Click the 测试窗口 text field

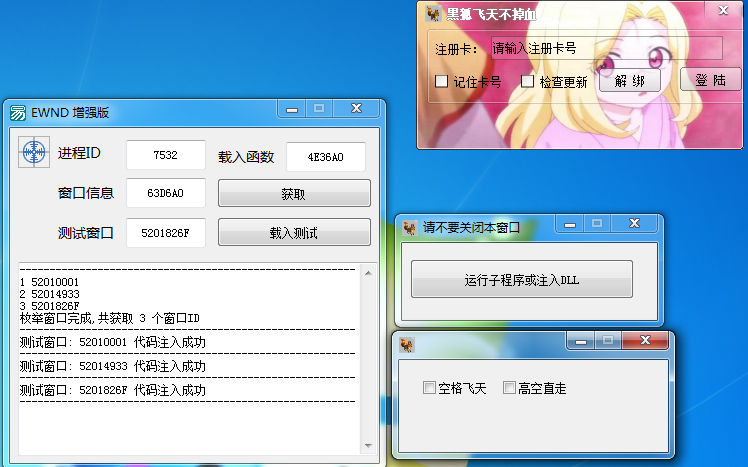pyautogui.click(x=166, y=233)
